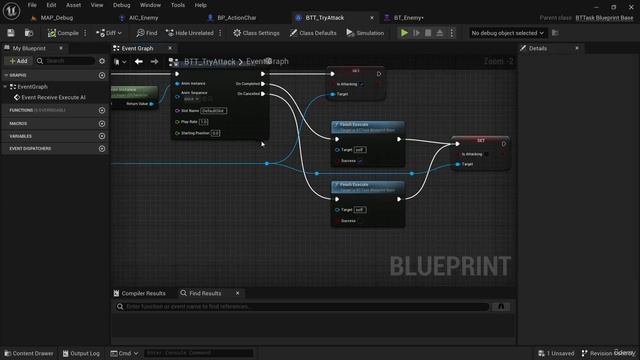Open Hide Unrelated options menu
This screenshot has height=360, width=640.
click(x=220, y=33)
